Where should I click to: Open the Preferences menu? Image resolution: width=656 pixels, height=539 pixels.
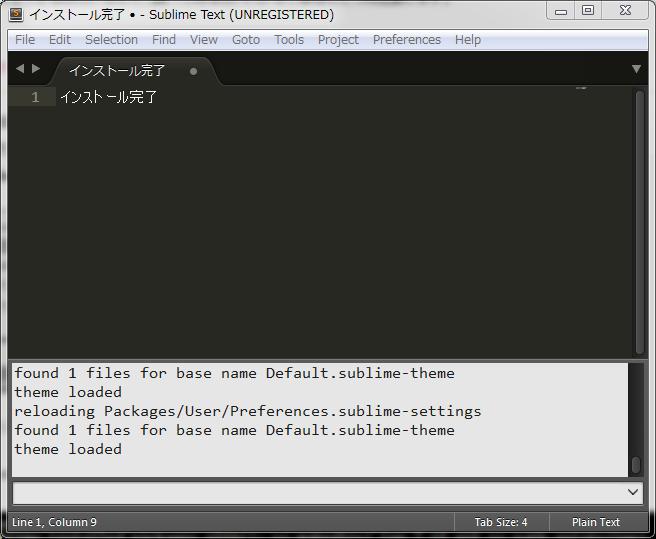(x=407, y=40)
